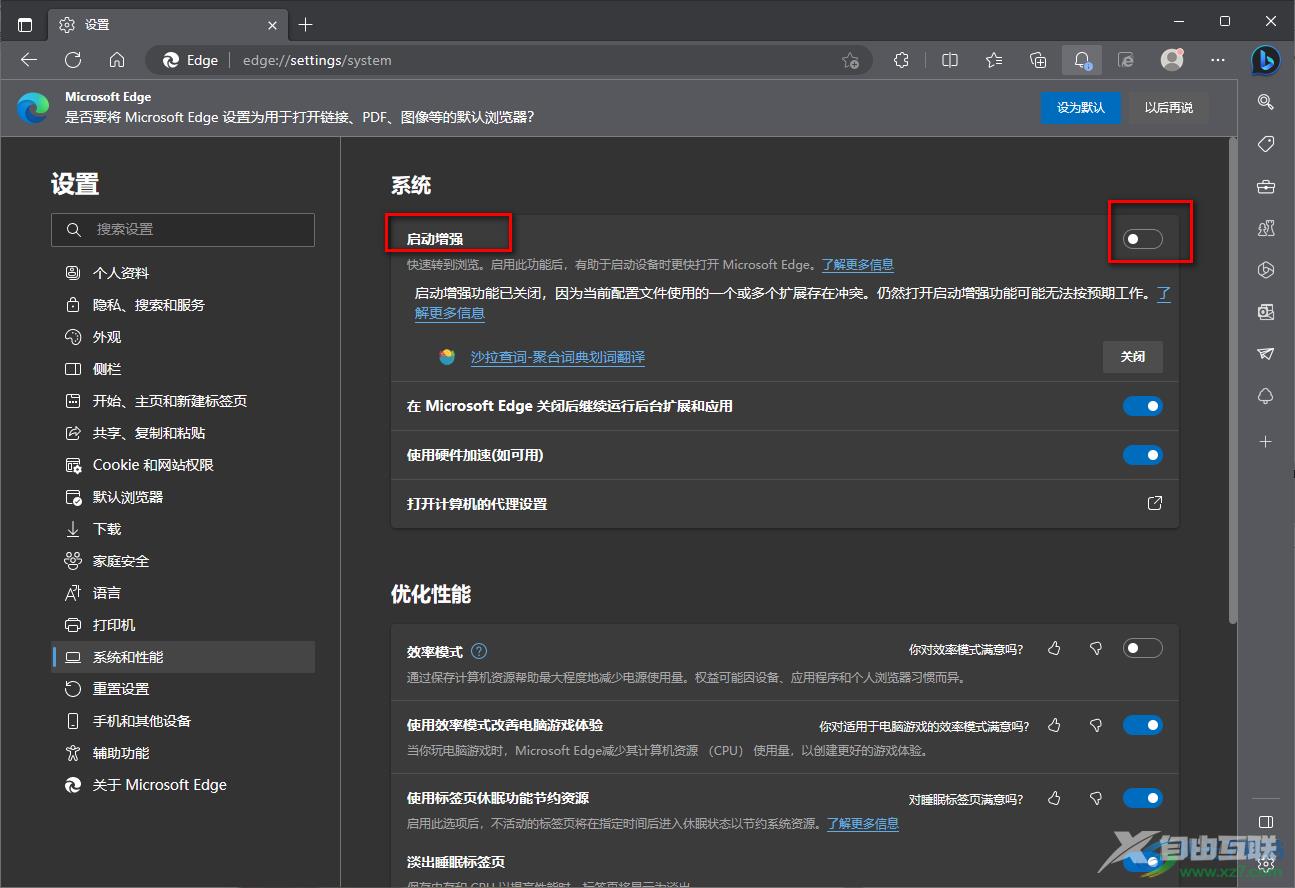Click 关闭 button for 沙拉查词 extension
The image size is (1295, 888).
coord(1133,356)
